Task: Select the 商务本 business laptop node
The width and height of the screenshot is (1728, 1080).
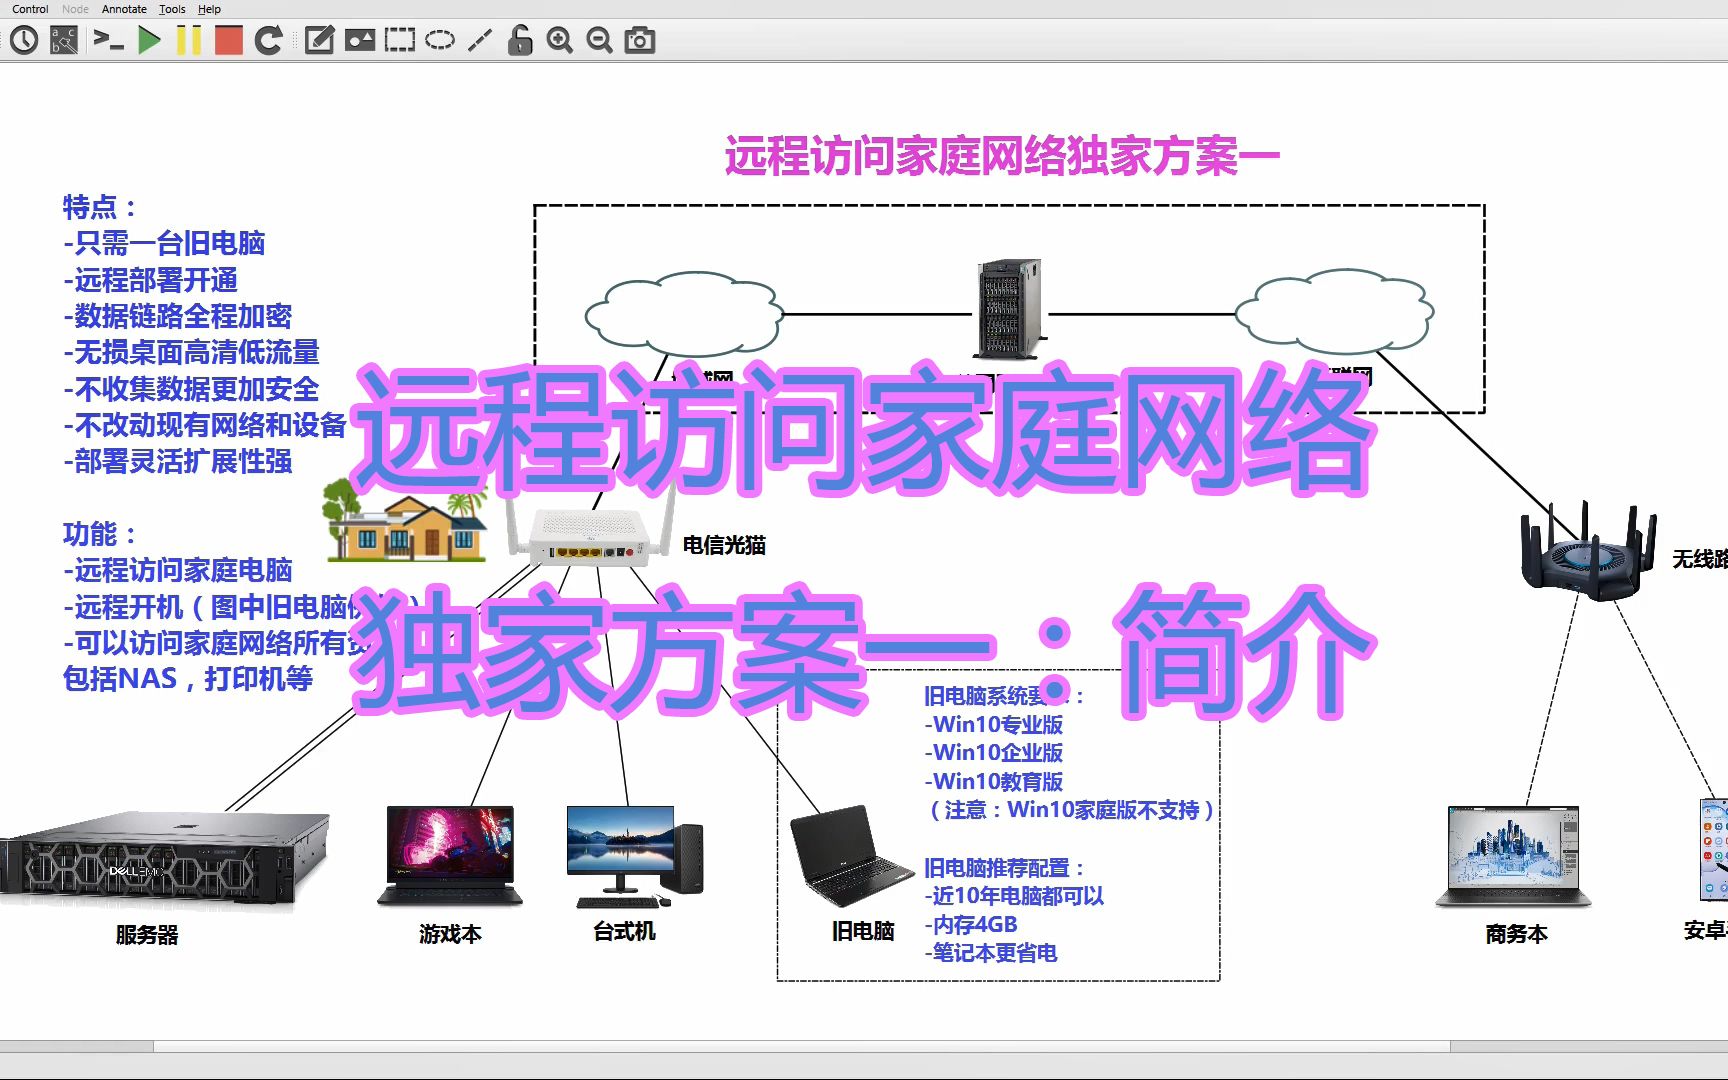Action: tap(1513, 856)
